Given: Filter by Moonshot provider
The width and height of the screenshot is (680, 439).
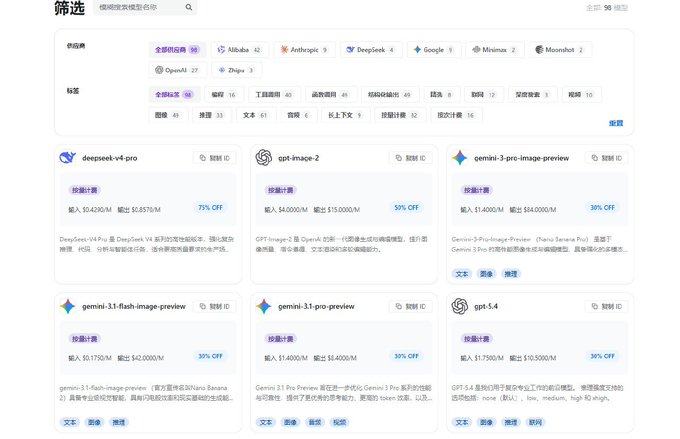Looking at the screenshot, I should click(x=560, y=50).
